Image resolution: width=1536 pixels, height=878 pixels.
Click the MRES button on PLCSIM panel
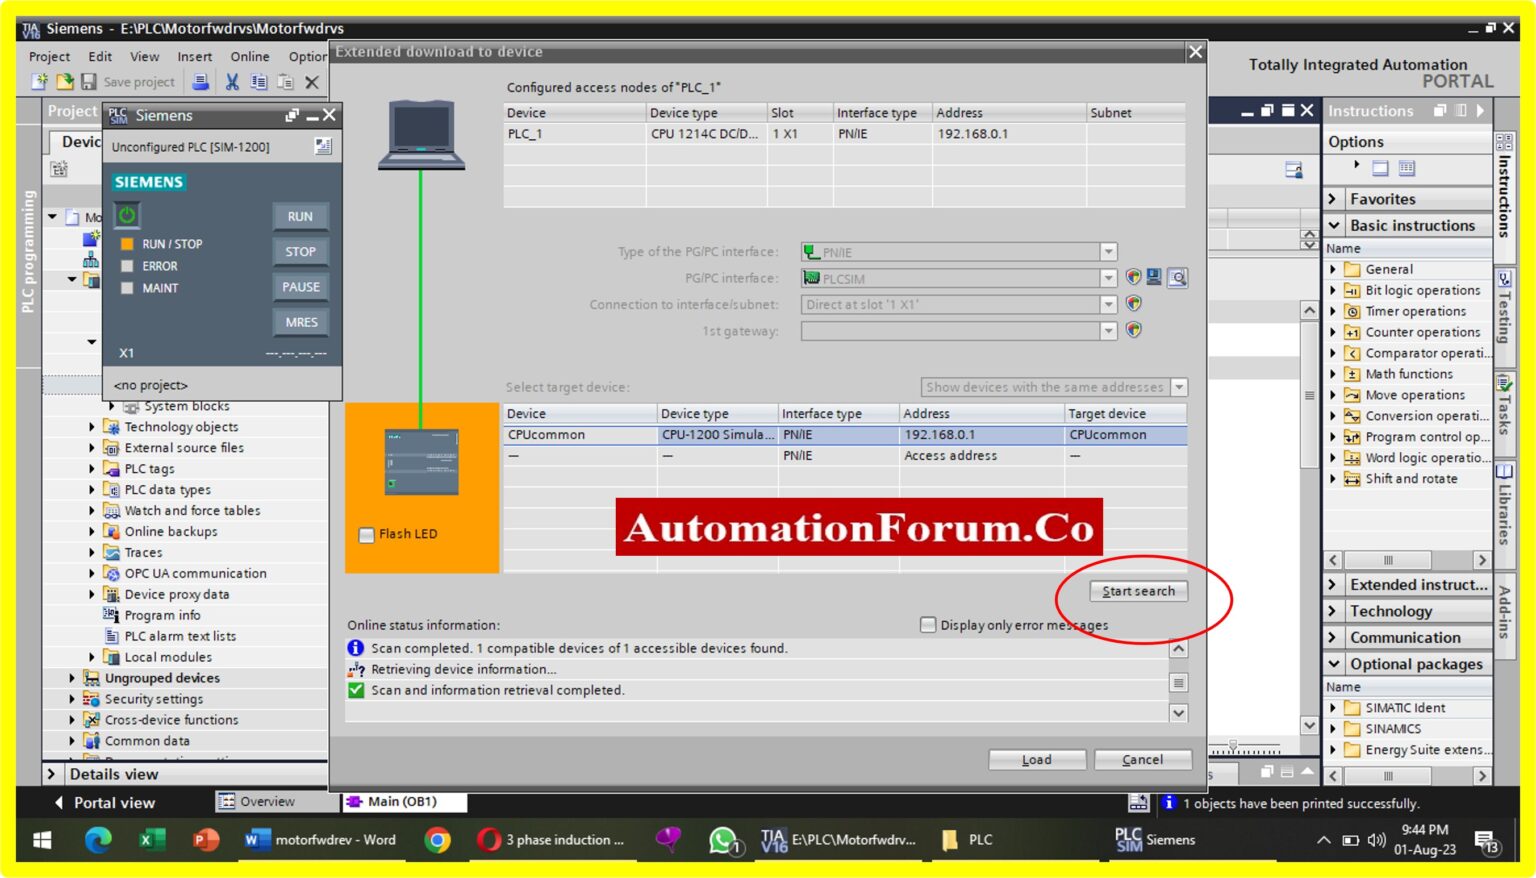(301, 321)
